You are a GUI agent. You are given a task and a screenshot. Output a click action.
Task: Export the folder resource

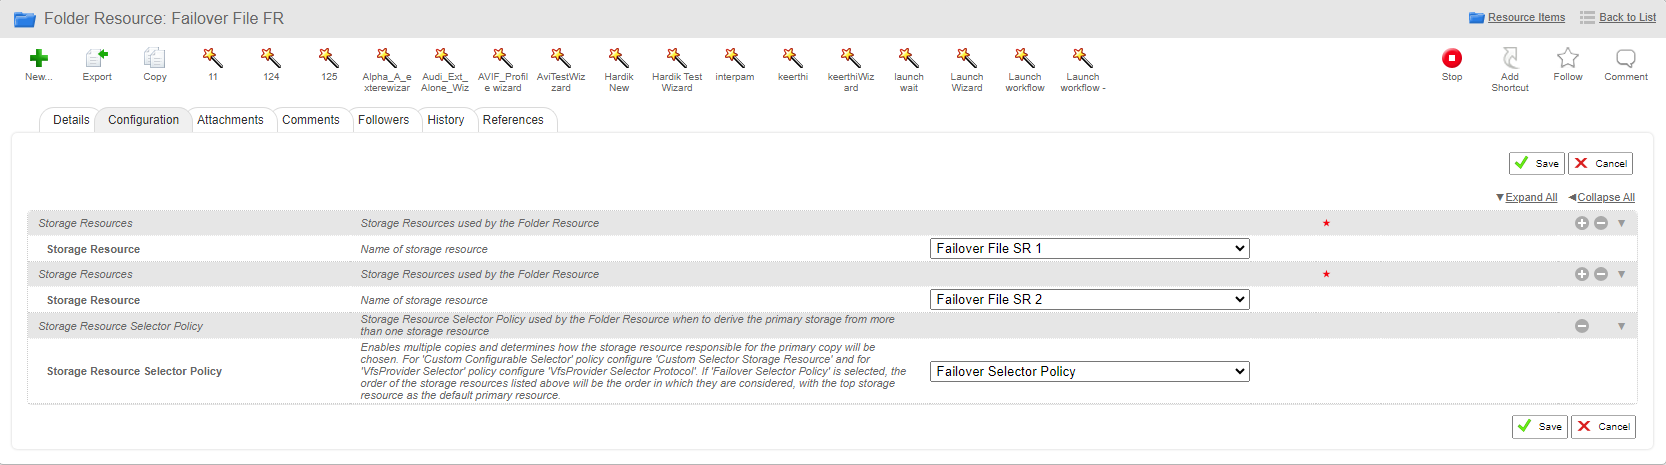tap(97, 58)
